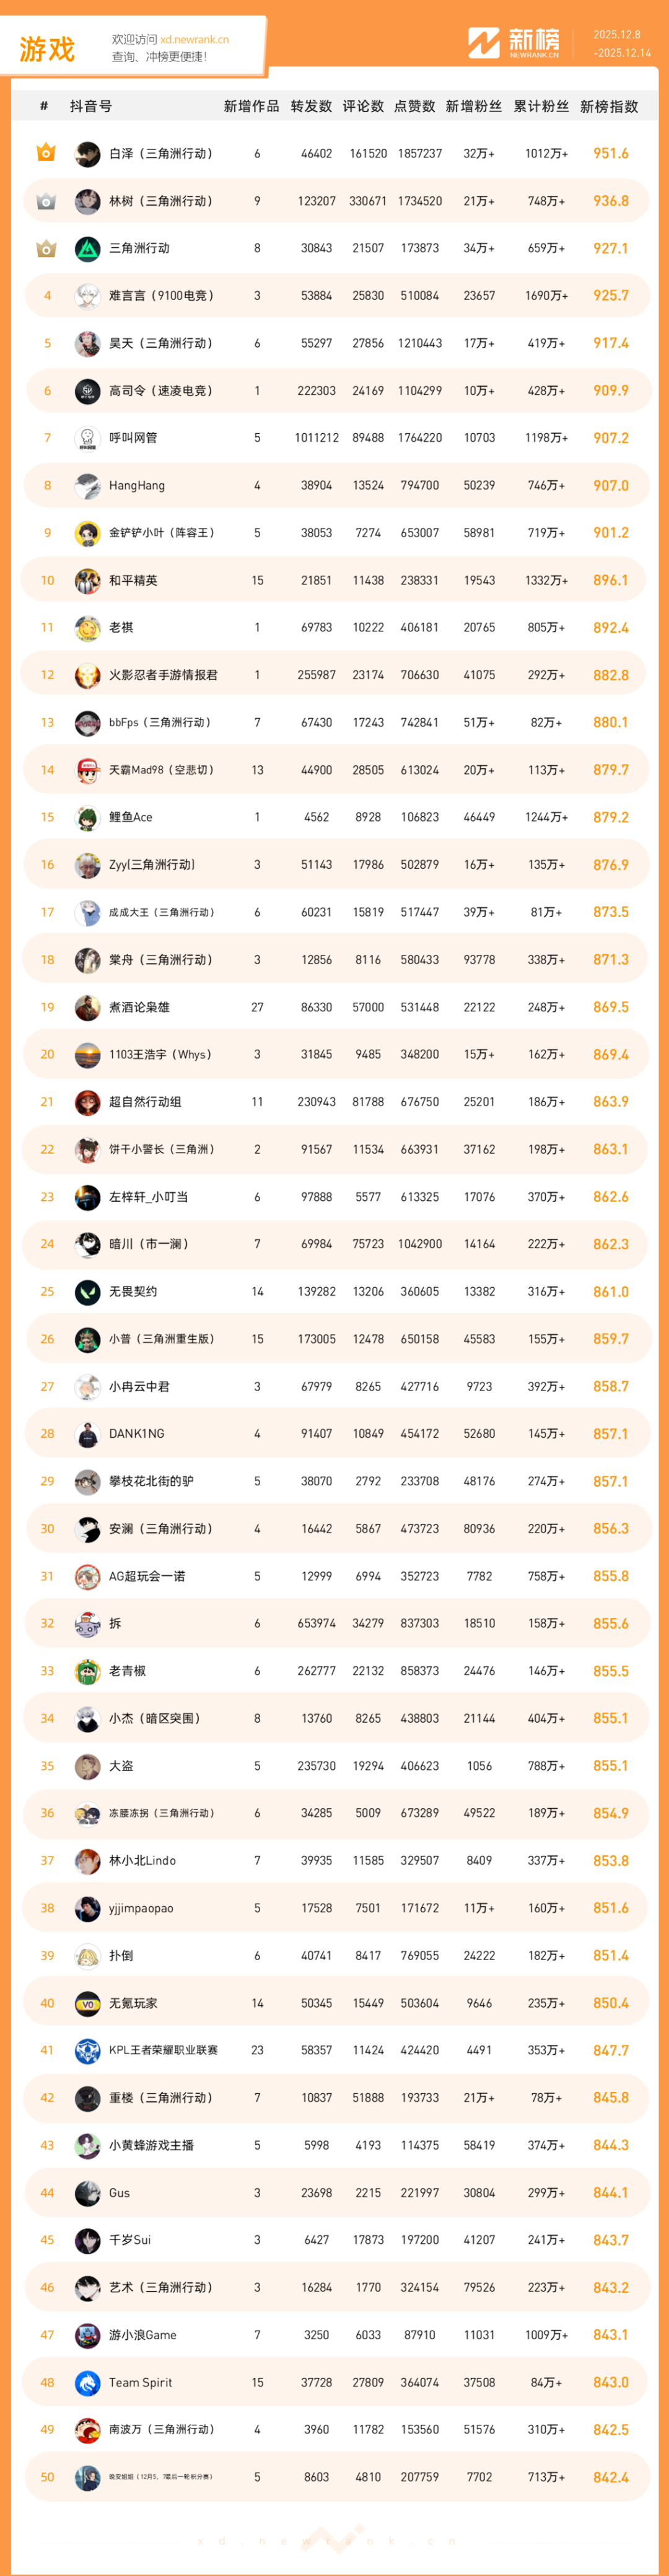Click the KPL王者荣耀职业联赛 logo avatar
The width and height of the screenshot is (669, 2576).
click(x=88, y=2050)
